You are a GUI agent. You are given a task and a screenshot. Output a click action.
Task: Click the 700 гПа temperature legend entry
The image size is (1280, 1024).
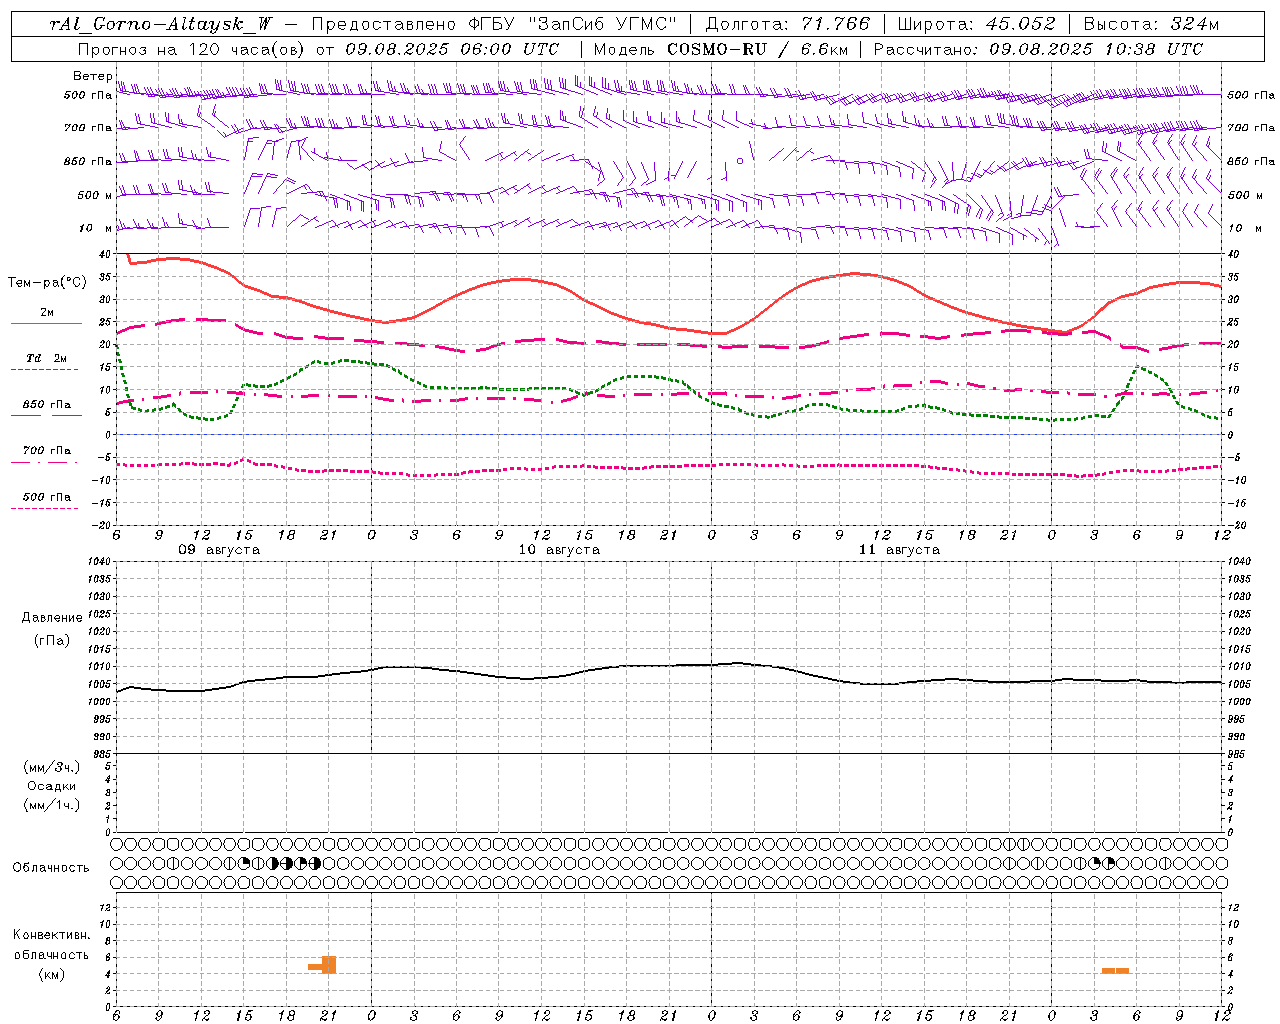(47, 450)
